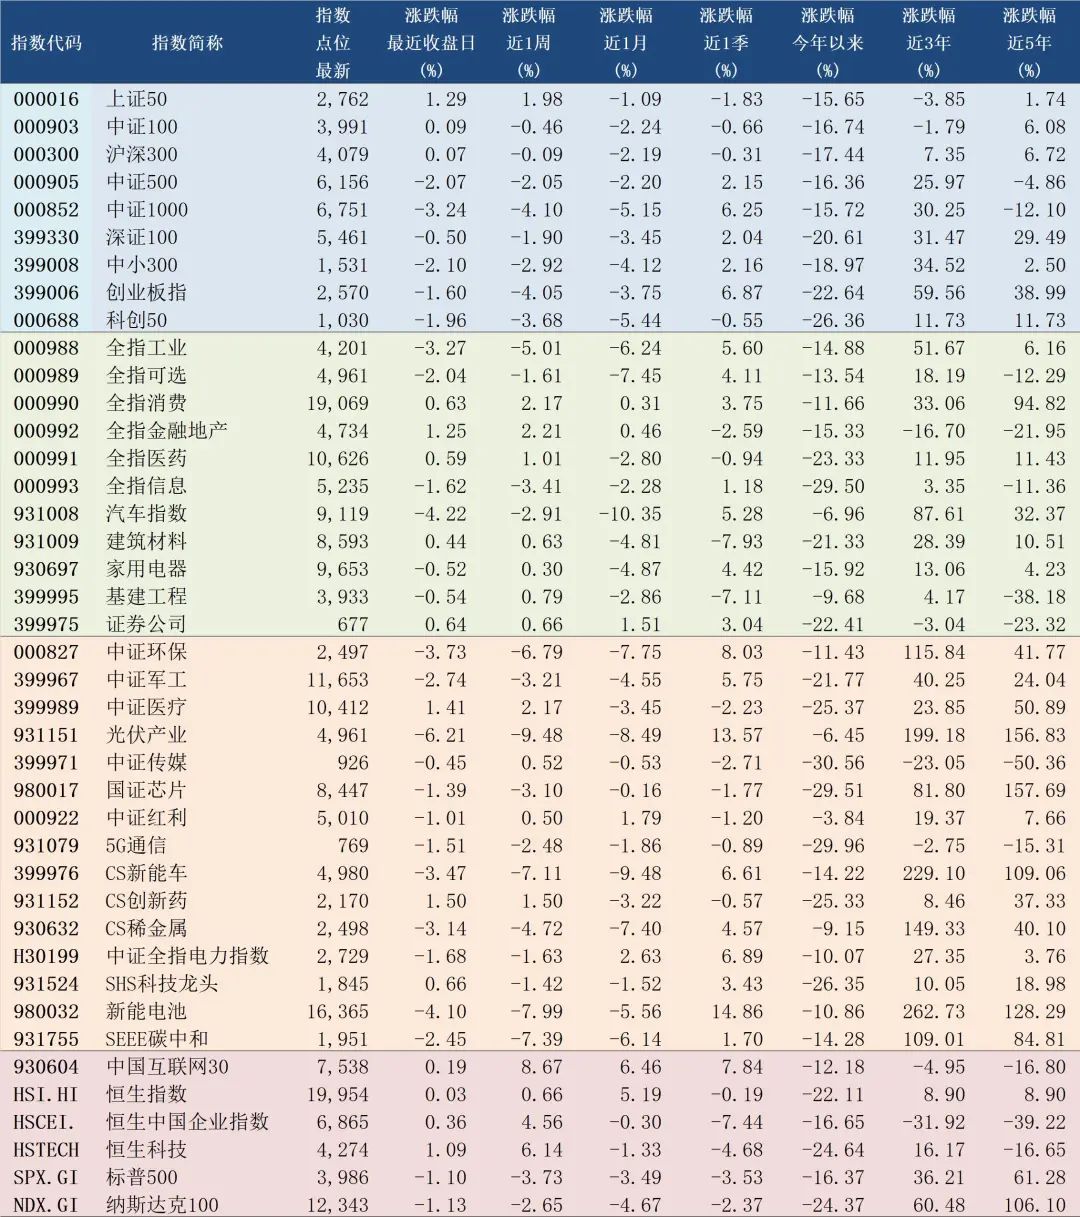Screen dimensions: 1080x1217
Task: Click the 全指医药 index name
Action: coord(146,458)
